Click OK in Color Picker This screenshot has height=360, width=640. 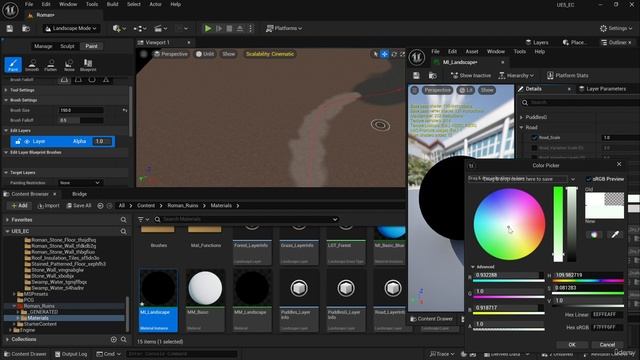click(x=572, y=345)
